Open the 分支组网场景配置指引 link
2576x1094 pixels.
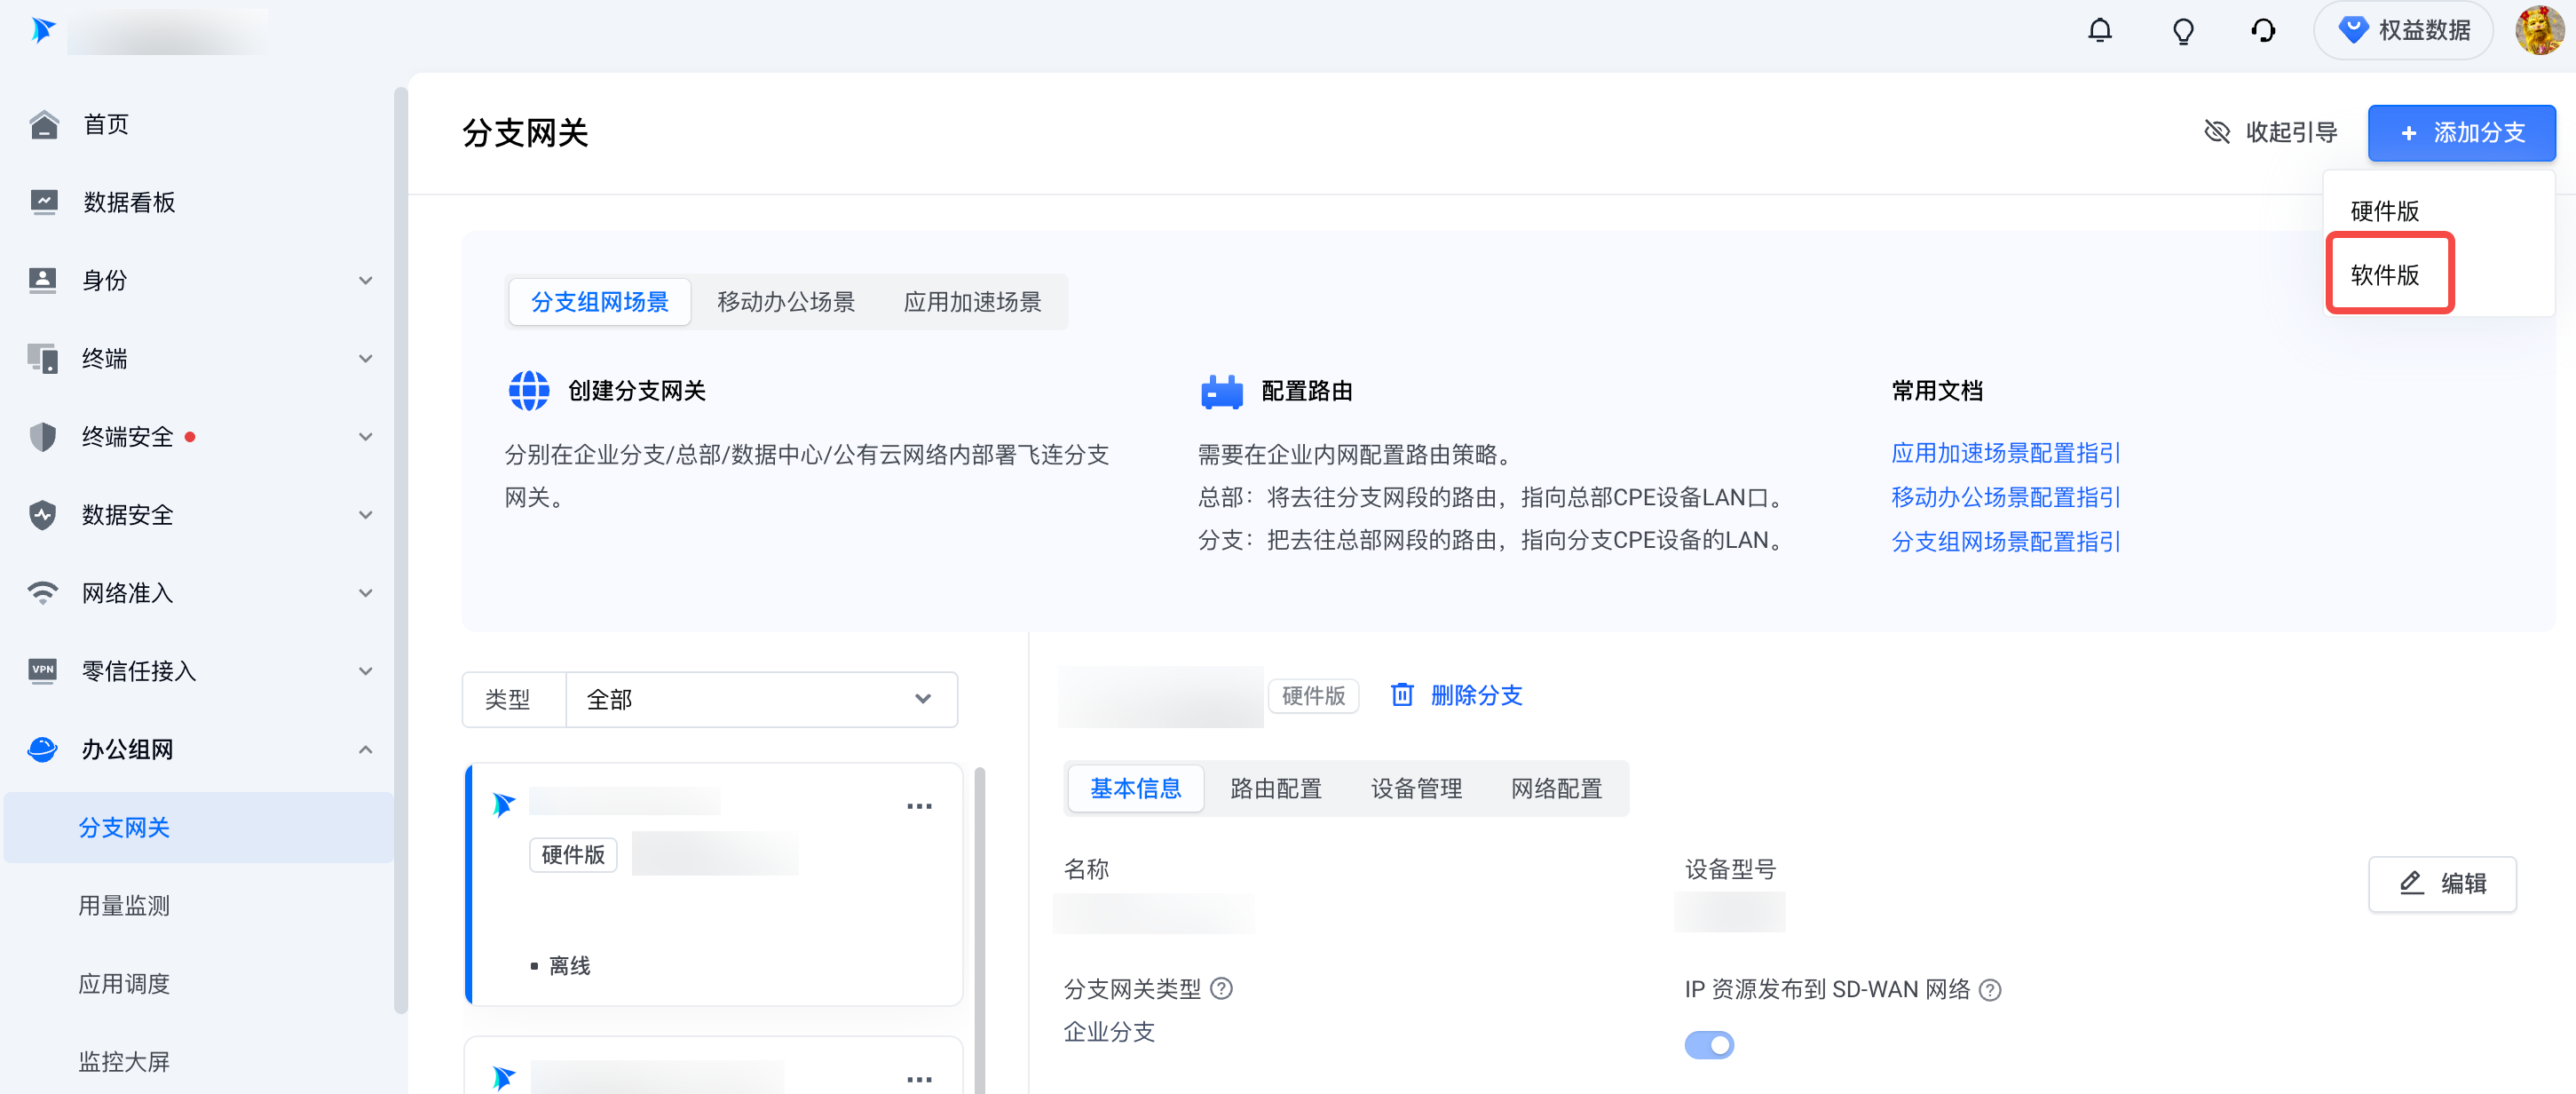pos(2005,542)
